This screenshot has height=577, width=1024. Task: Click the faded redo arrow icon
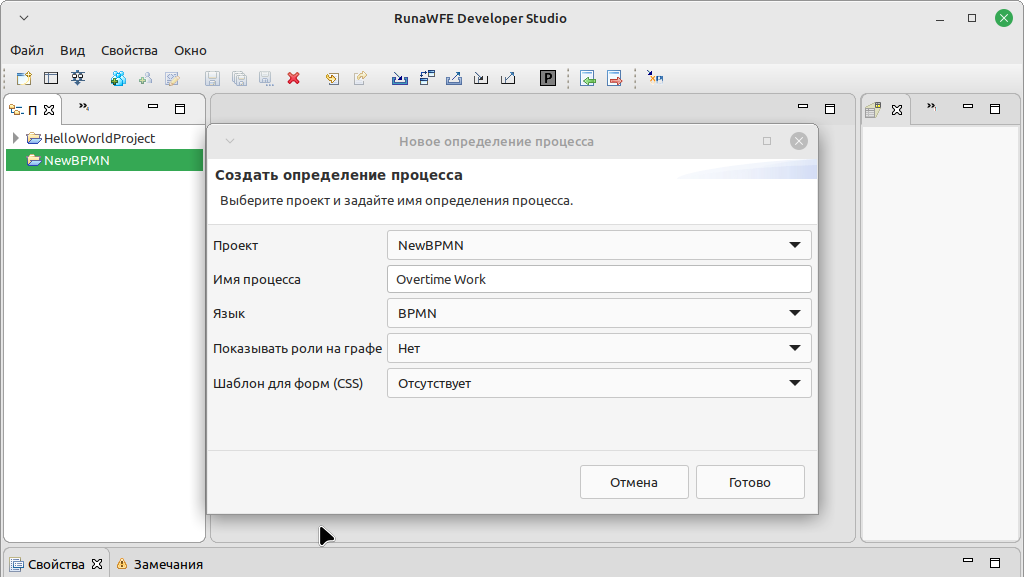point(360,78)
